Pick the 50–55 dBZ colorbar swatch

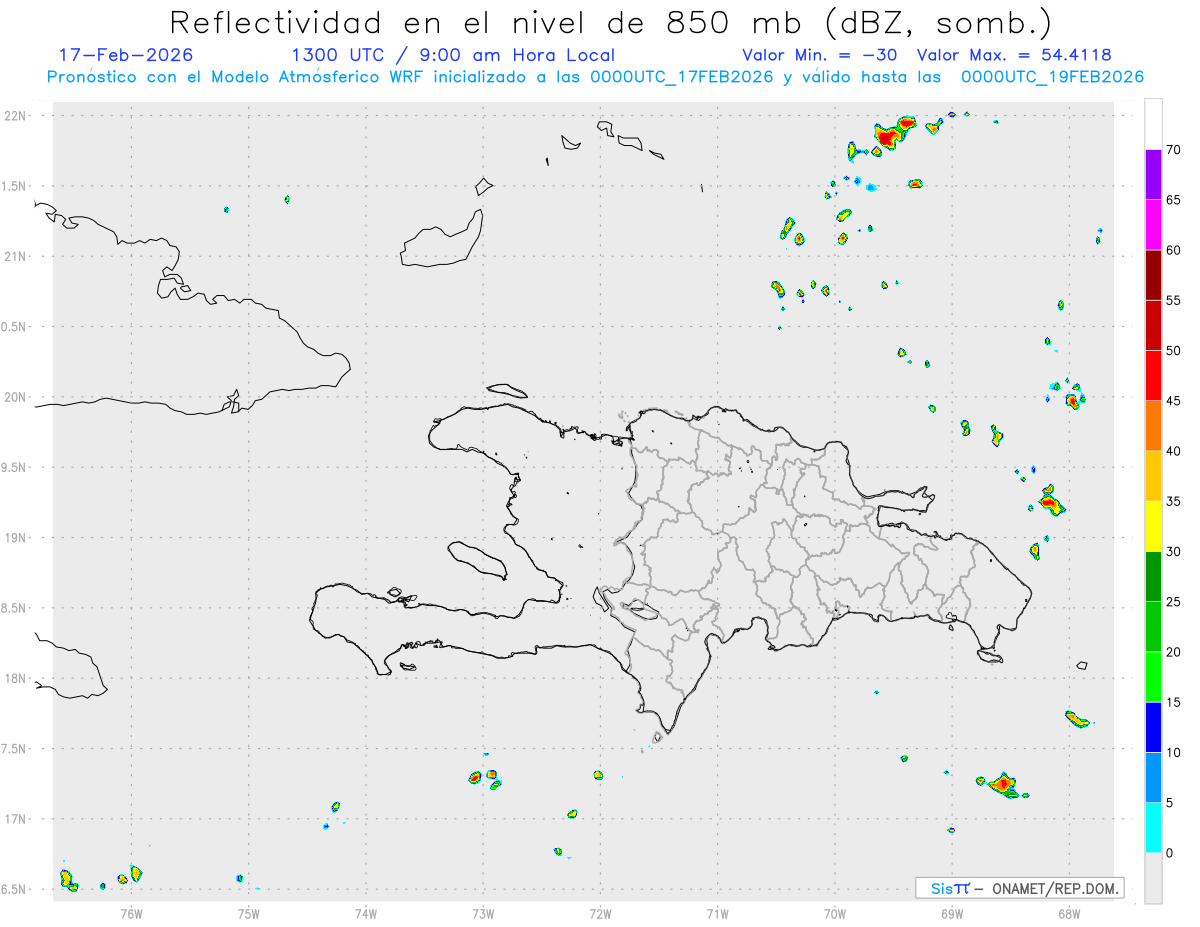coord(1153,325)
